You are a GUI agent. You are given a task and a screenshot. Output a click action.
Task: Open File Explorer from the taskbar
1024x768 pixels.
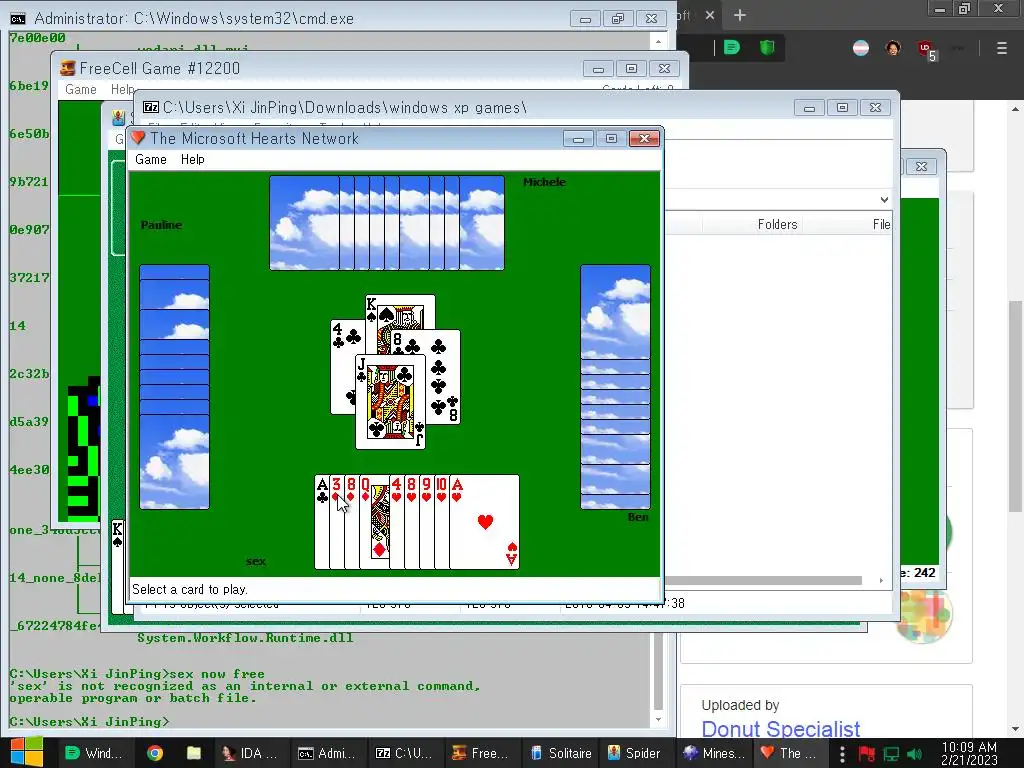[x=194, y=753]
